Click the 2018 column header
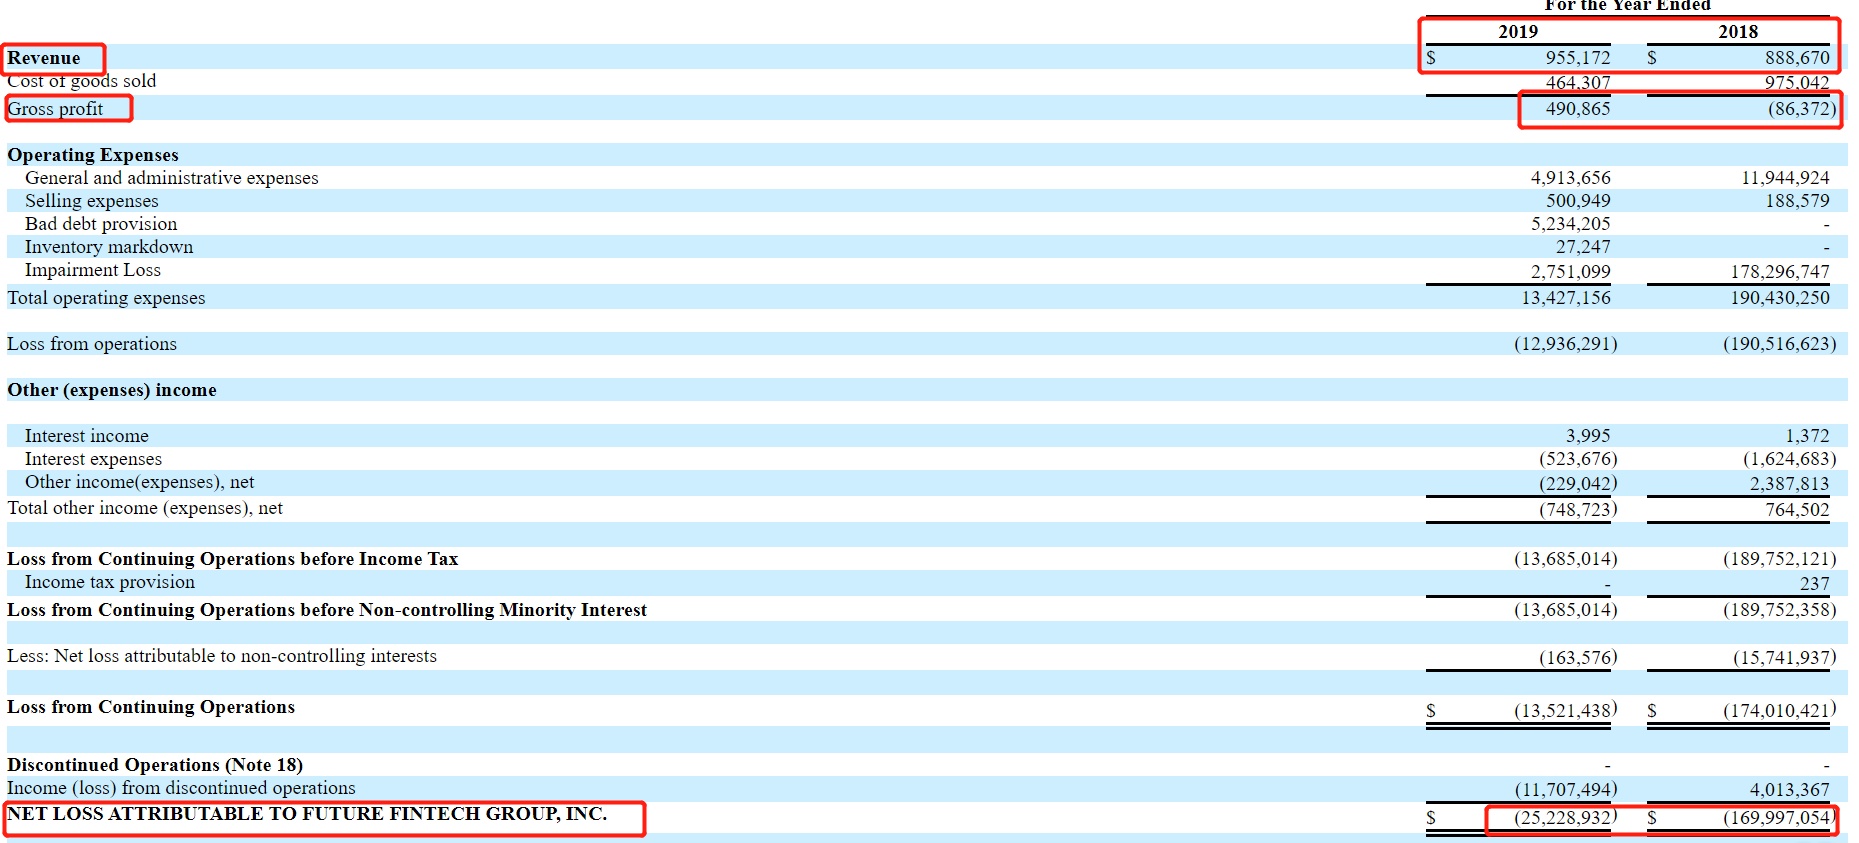Viewport: 1859px width, 843px height. pyautogui.click(x=1738, y=32)
